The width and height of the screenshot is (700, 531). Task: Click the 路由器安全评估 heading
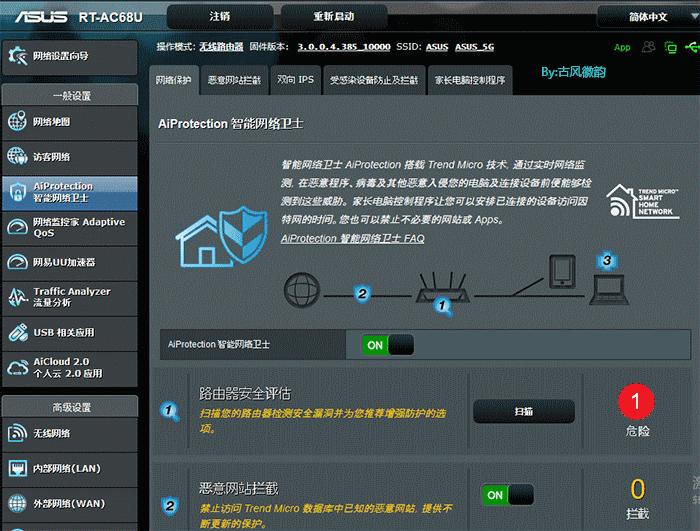(245, 393)
